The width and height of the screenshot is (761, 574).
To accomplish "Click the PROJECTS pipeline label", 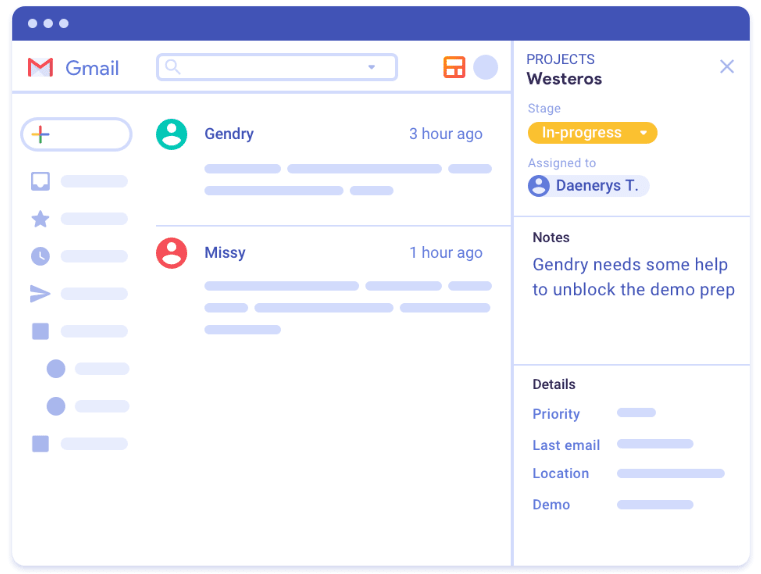I will pyautogui.click(x=561, y=59).
